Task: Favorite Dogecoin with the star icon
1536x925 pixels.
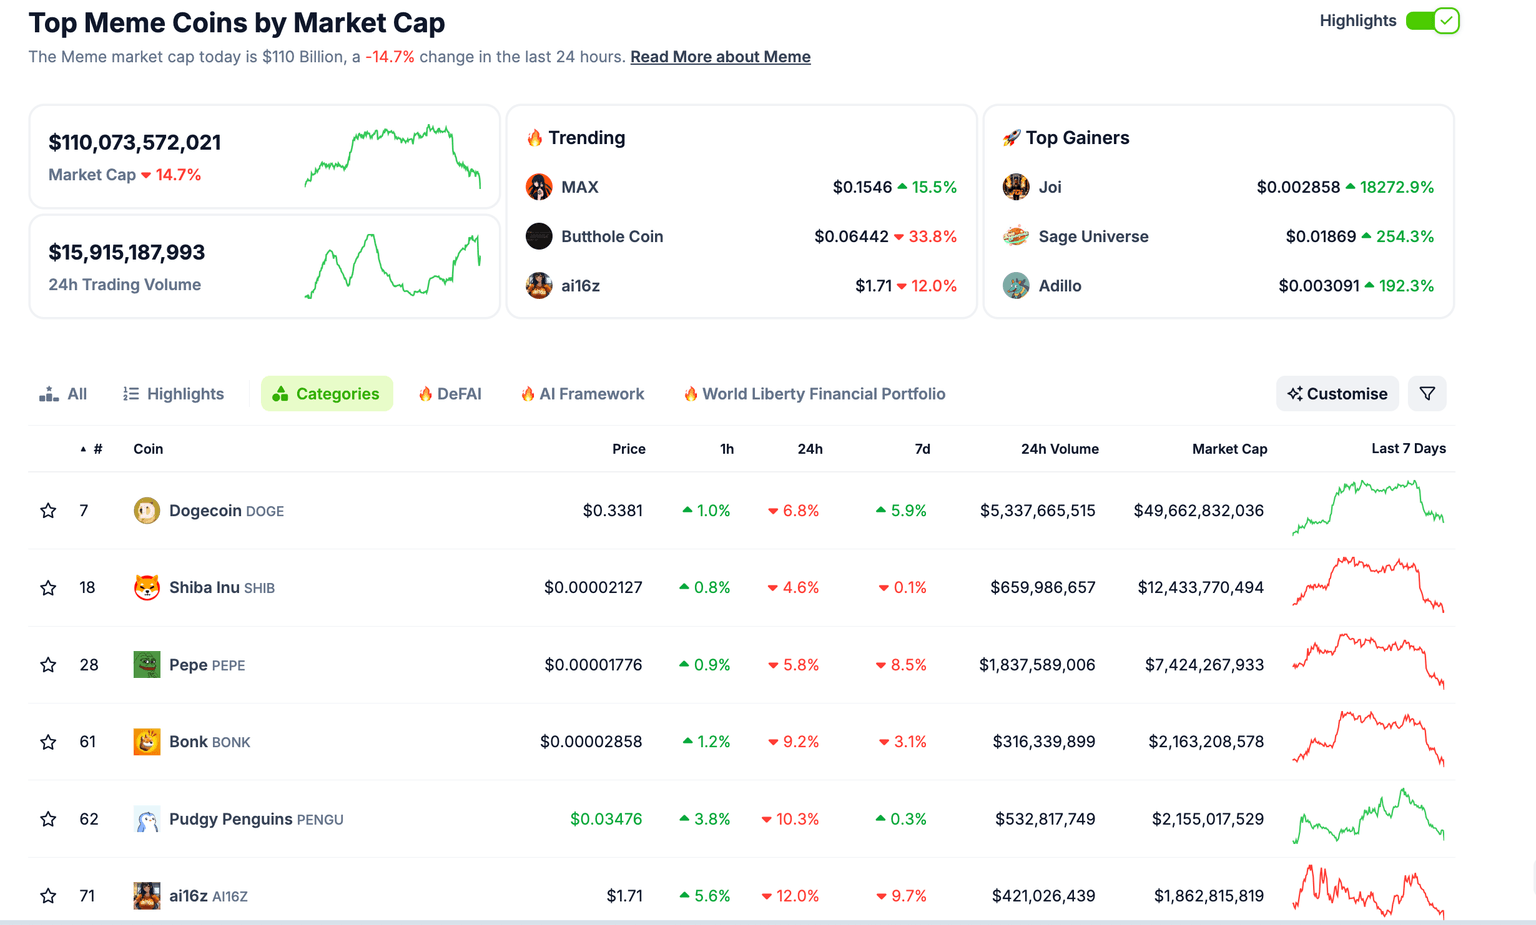Action: (x=48, y=511)
